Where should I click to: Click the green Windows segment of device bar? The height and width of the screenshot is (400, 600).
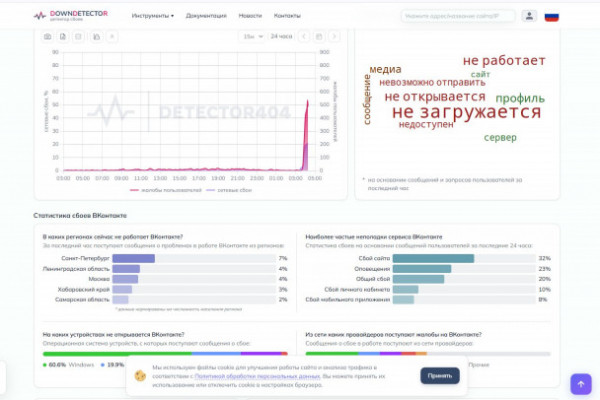pyautogui.click(x=117, y=354)
